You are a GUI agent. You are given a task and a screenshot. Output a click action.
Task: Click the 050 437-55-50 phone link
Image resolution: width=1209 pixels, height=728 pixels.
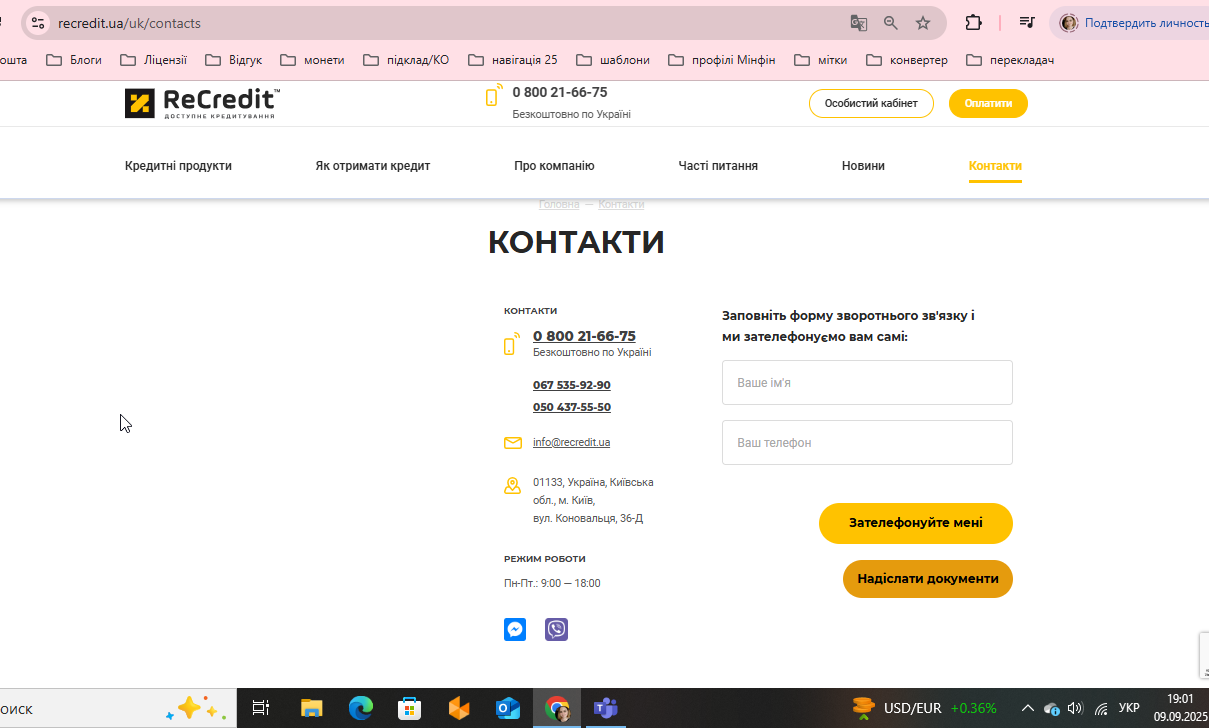tap(572, 408)
